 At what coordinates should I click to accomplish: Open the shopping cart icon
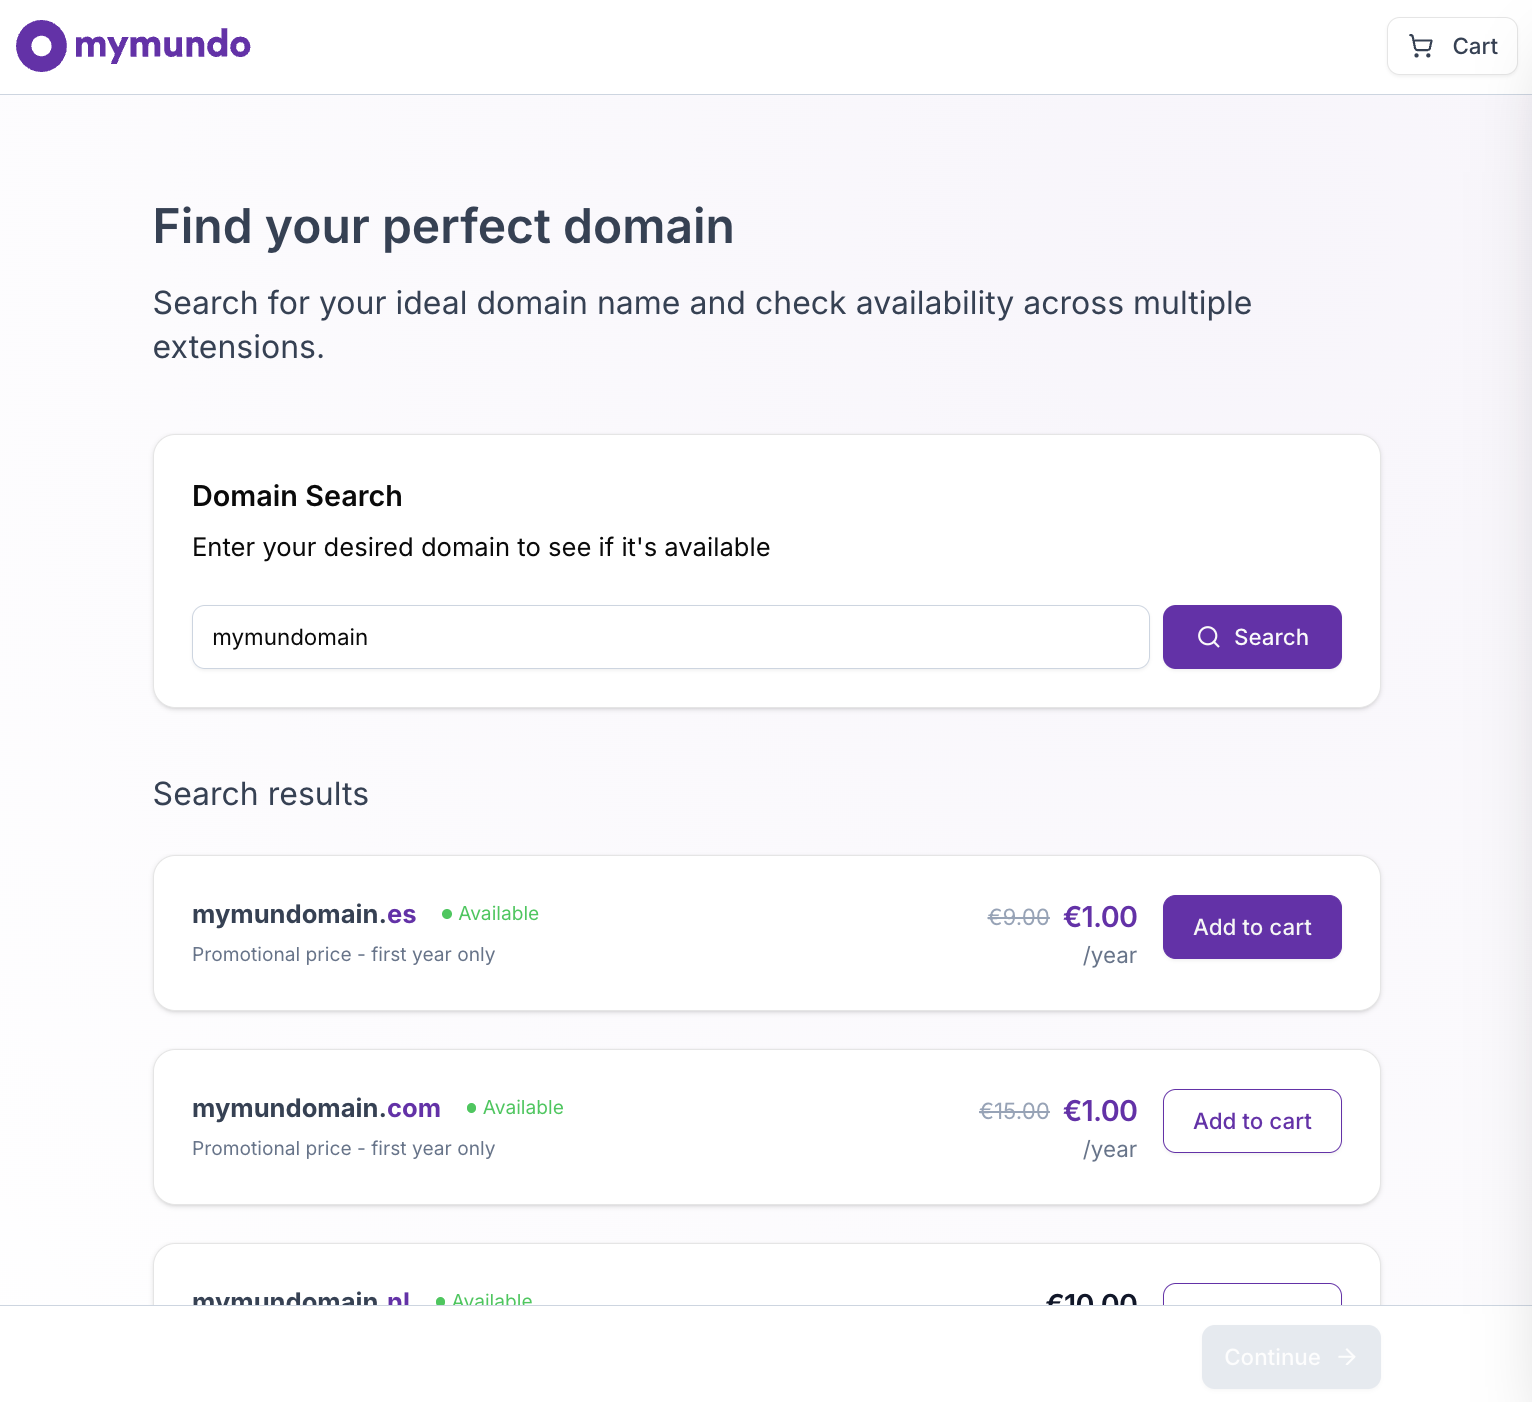point(1421,46)
